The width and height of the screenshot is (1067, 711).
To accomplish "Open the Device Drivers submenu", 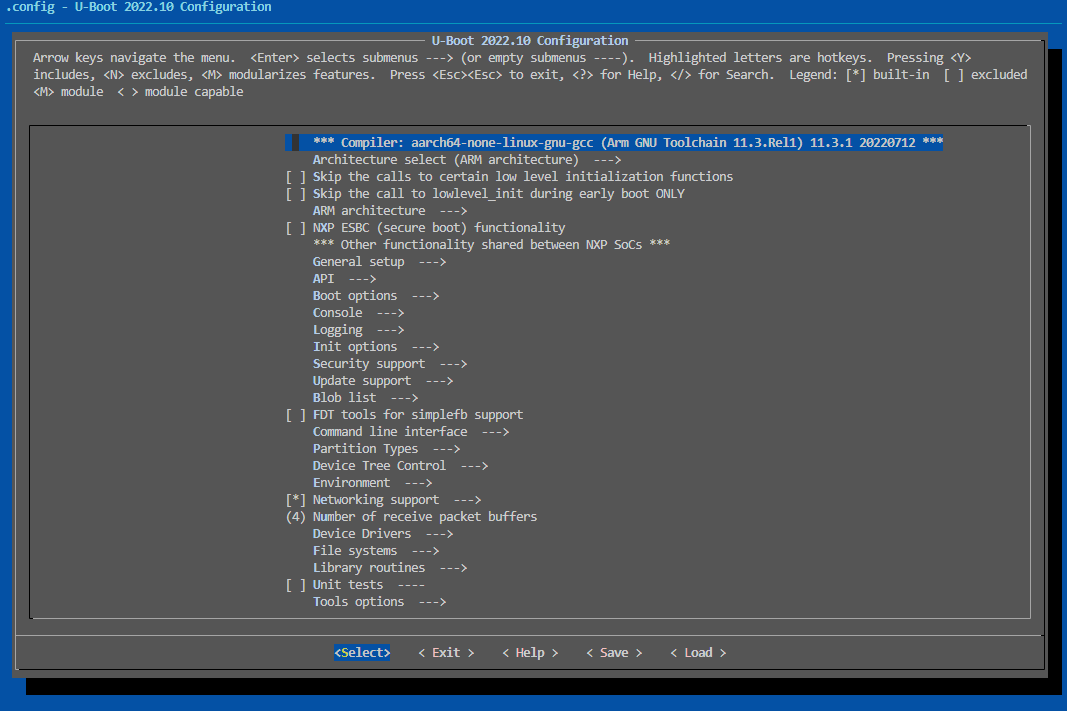I will (383, 534).
